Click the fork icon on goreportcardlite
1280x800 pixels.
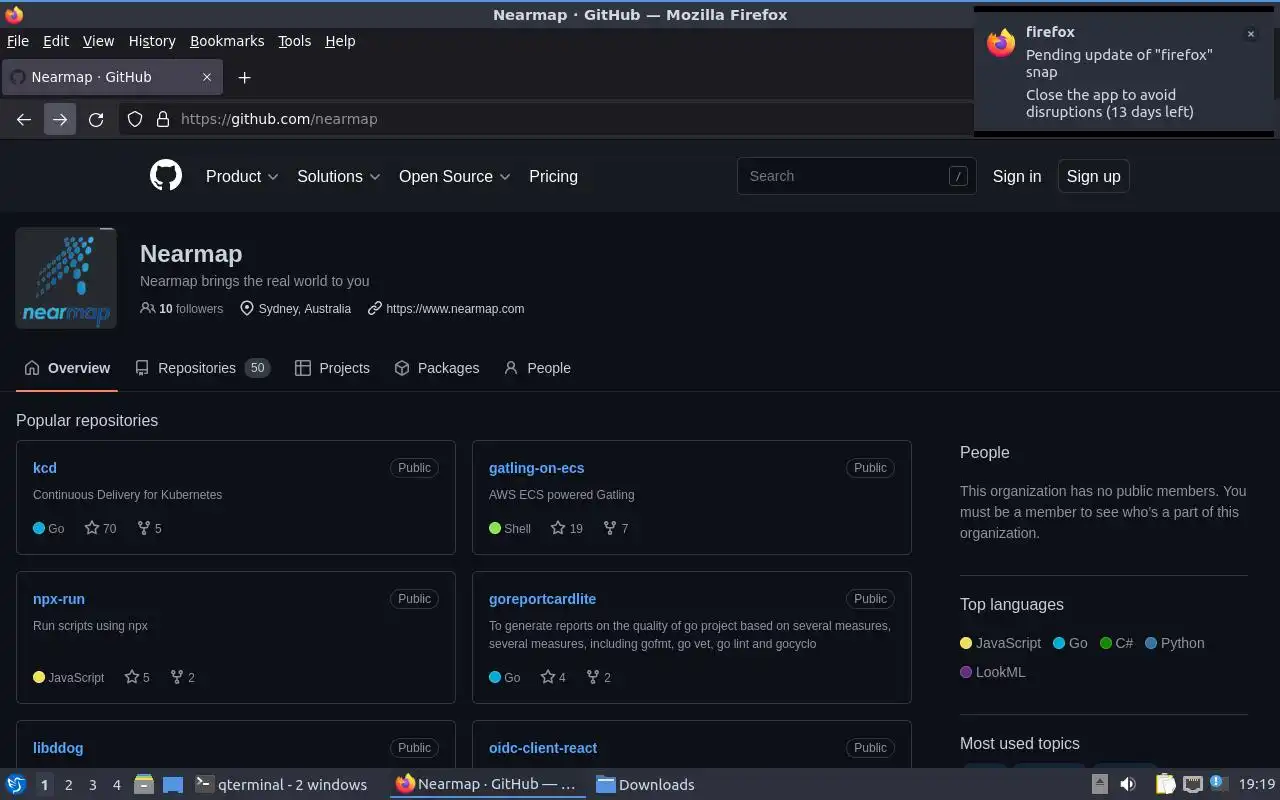[x=593, y=677]
